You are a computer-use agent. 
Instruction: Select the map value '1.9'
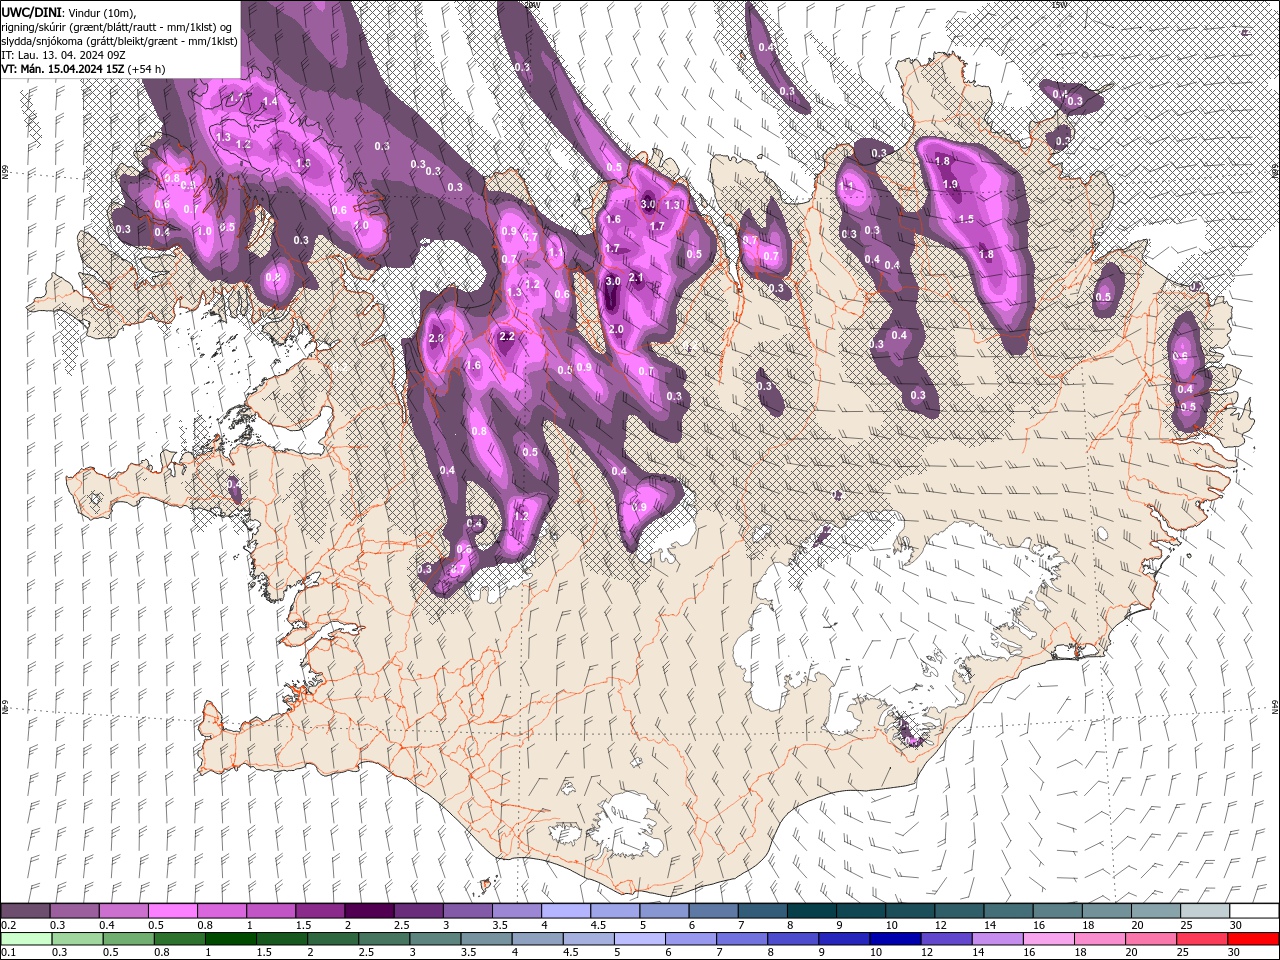(950, 184)
